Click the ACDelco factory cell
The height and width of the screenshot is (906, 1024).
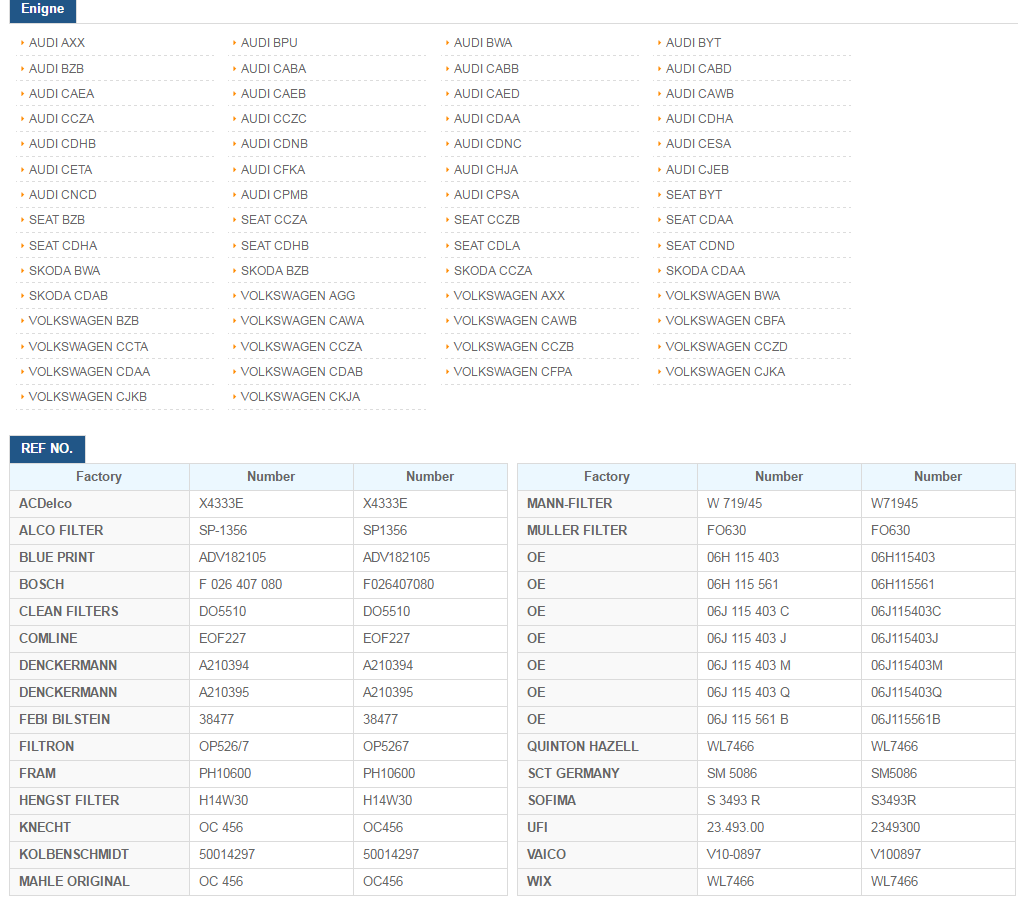(99, 504)
